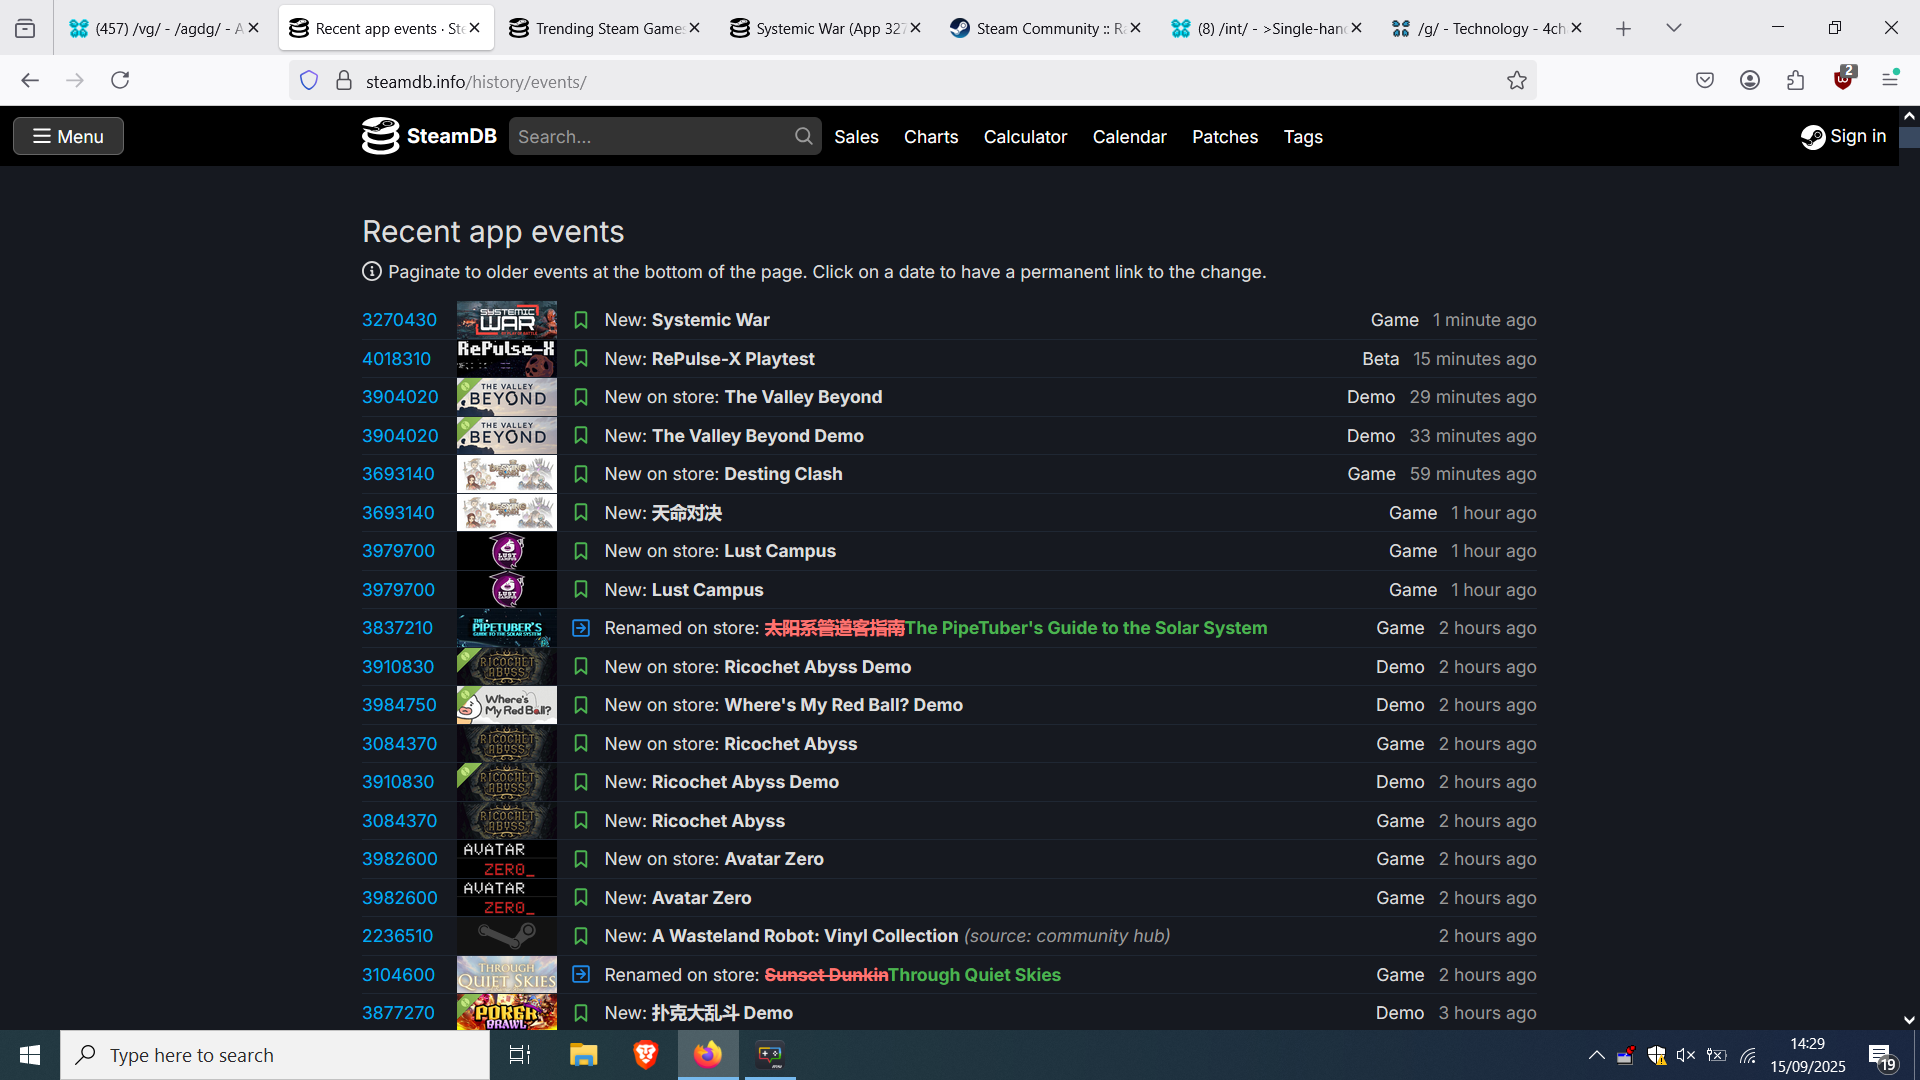Open Brave browser from taskbar
This screenshot has width=1920, height=1080.
coord(646,1055)
